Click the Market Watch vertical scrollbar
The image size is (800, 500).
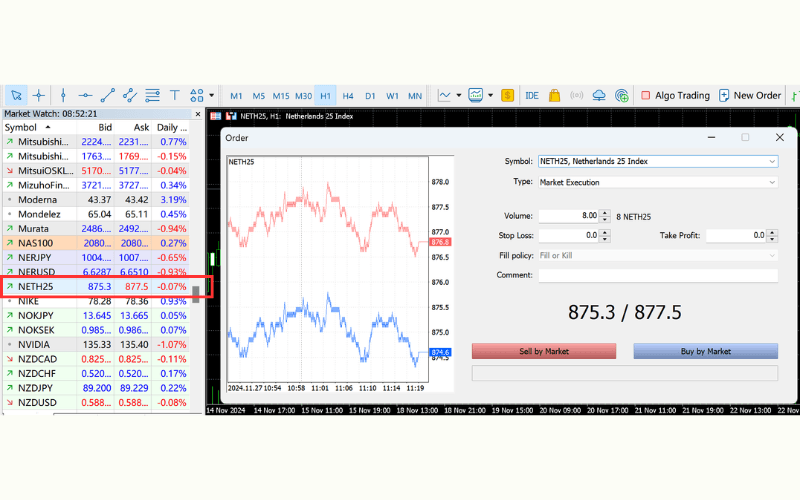click(197, 292)
